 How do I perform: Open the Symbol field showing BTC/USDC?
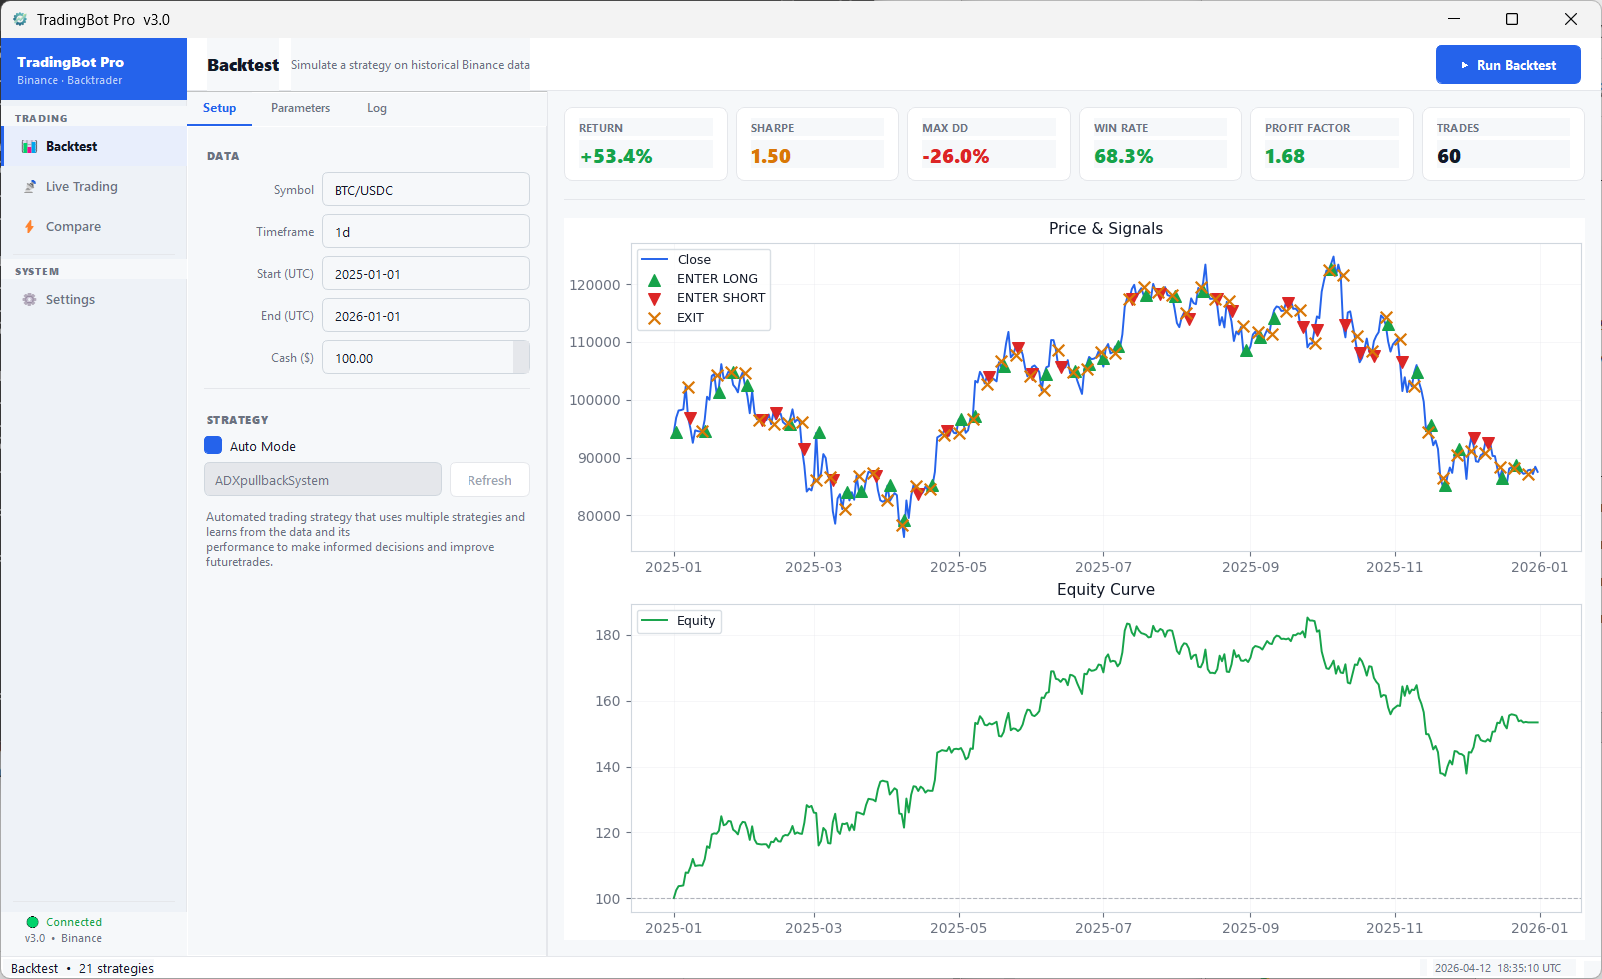pyautogui.click(x=425, y=189)
